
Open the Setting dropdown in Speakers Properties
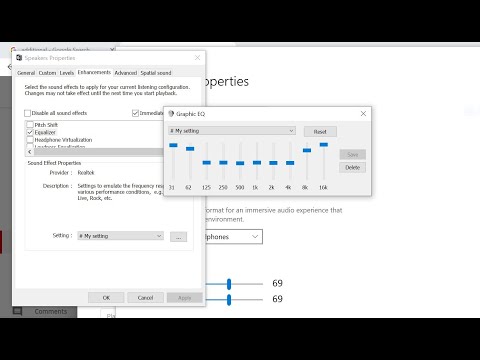coord(120,236)
